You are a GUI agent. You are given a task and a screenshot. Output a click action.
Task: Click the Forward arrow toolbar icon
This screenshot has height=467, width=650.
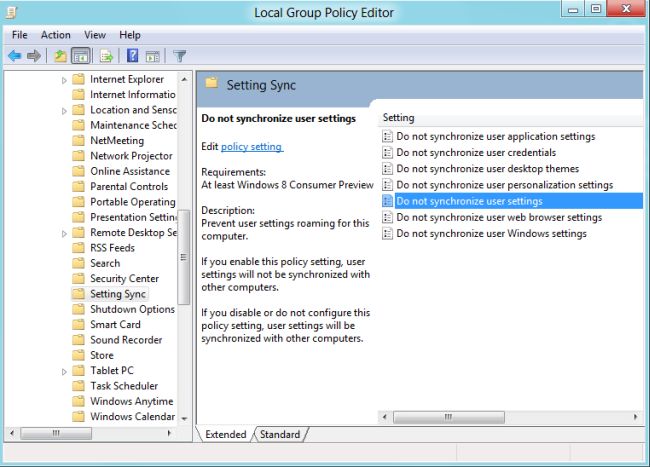34,56
